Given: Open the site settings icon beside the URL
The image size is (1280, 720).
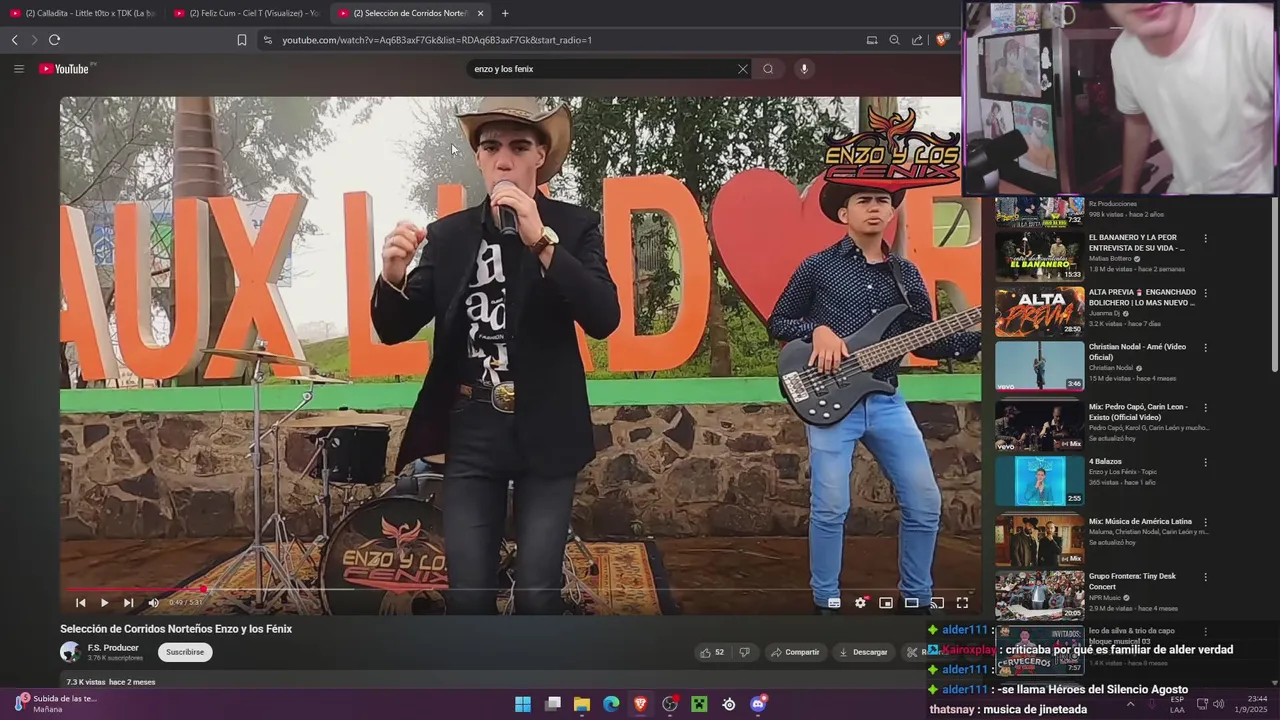Looking at the screenshot, I should coord(267,40).
